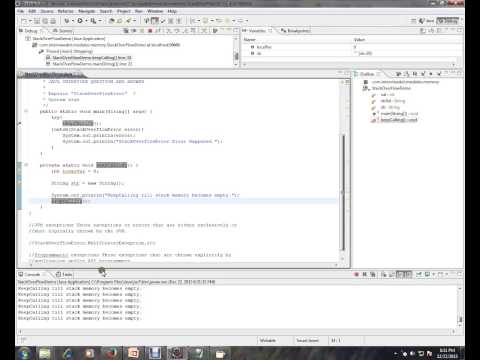This screenshot has width=480, height=360.
Task: Open the External Tools dropdown arrow
Action: click(x=100, y=21)
